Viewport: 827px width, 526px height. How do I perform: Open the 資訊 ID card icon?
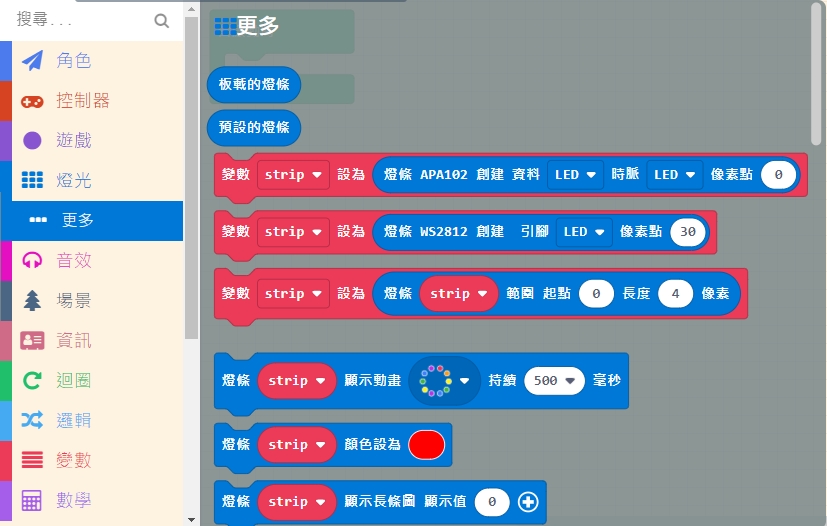[x=33, y=340]
